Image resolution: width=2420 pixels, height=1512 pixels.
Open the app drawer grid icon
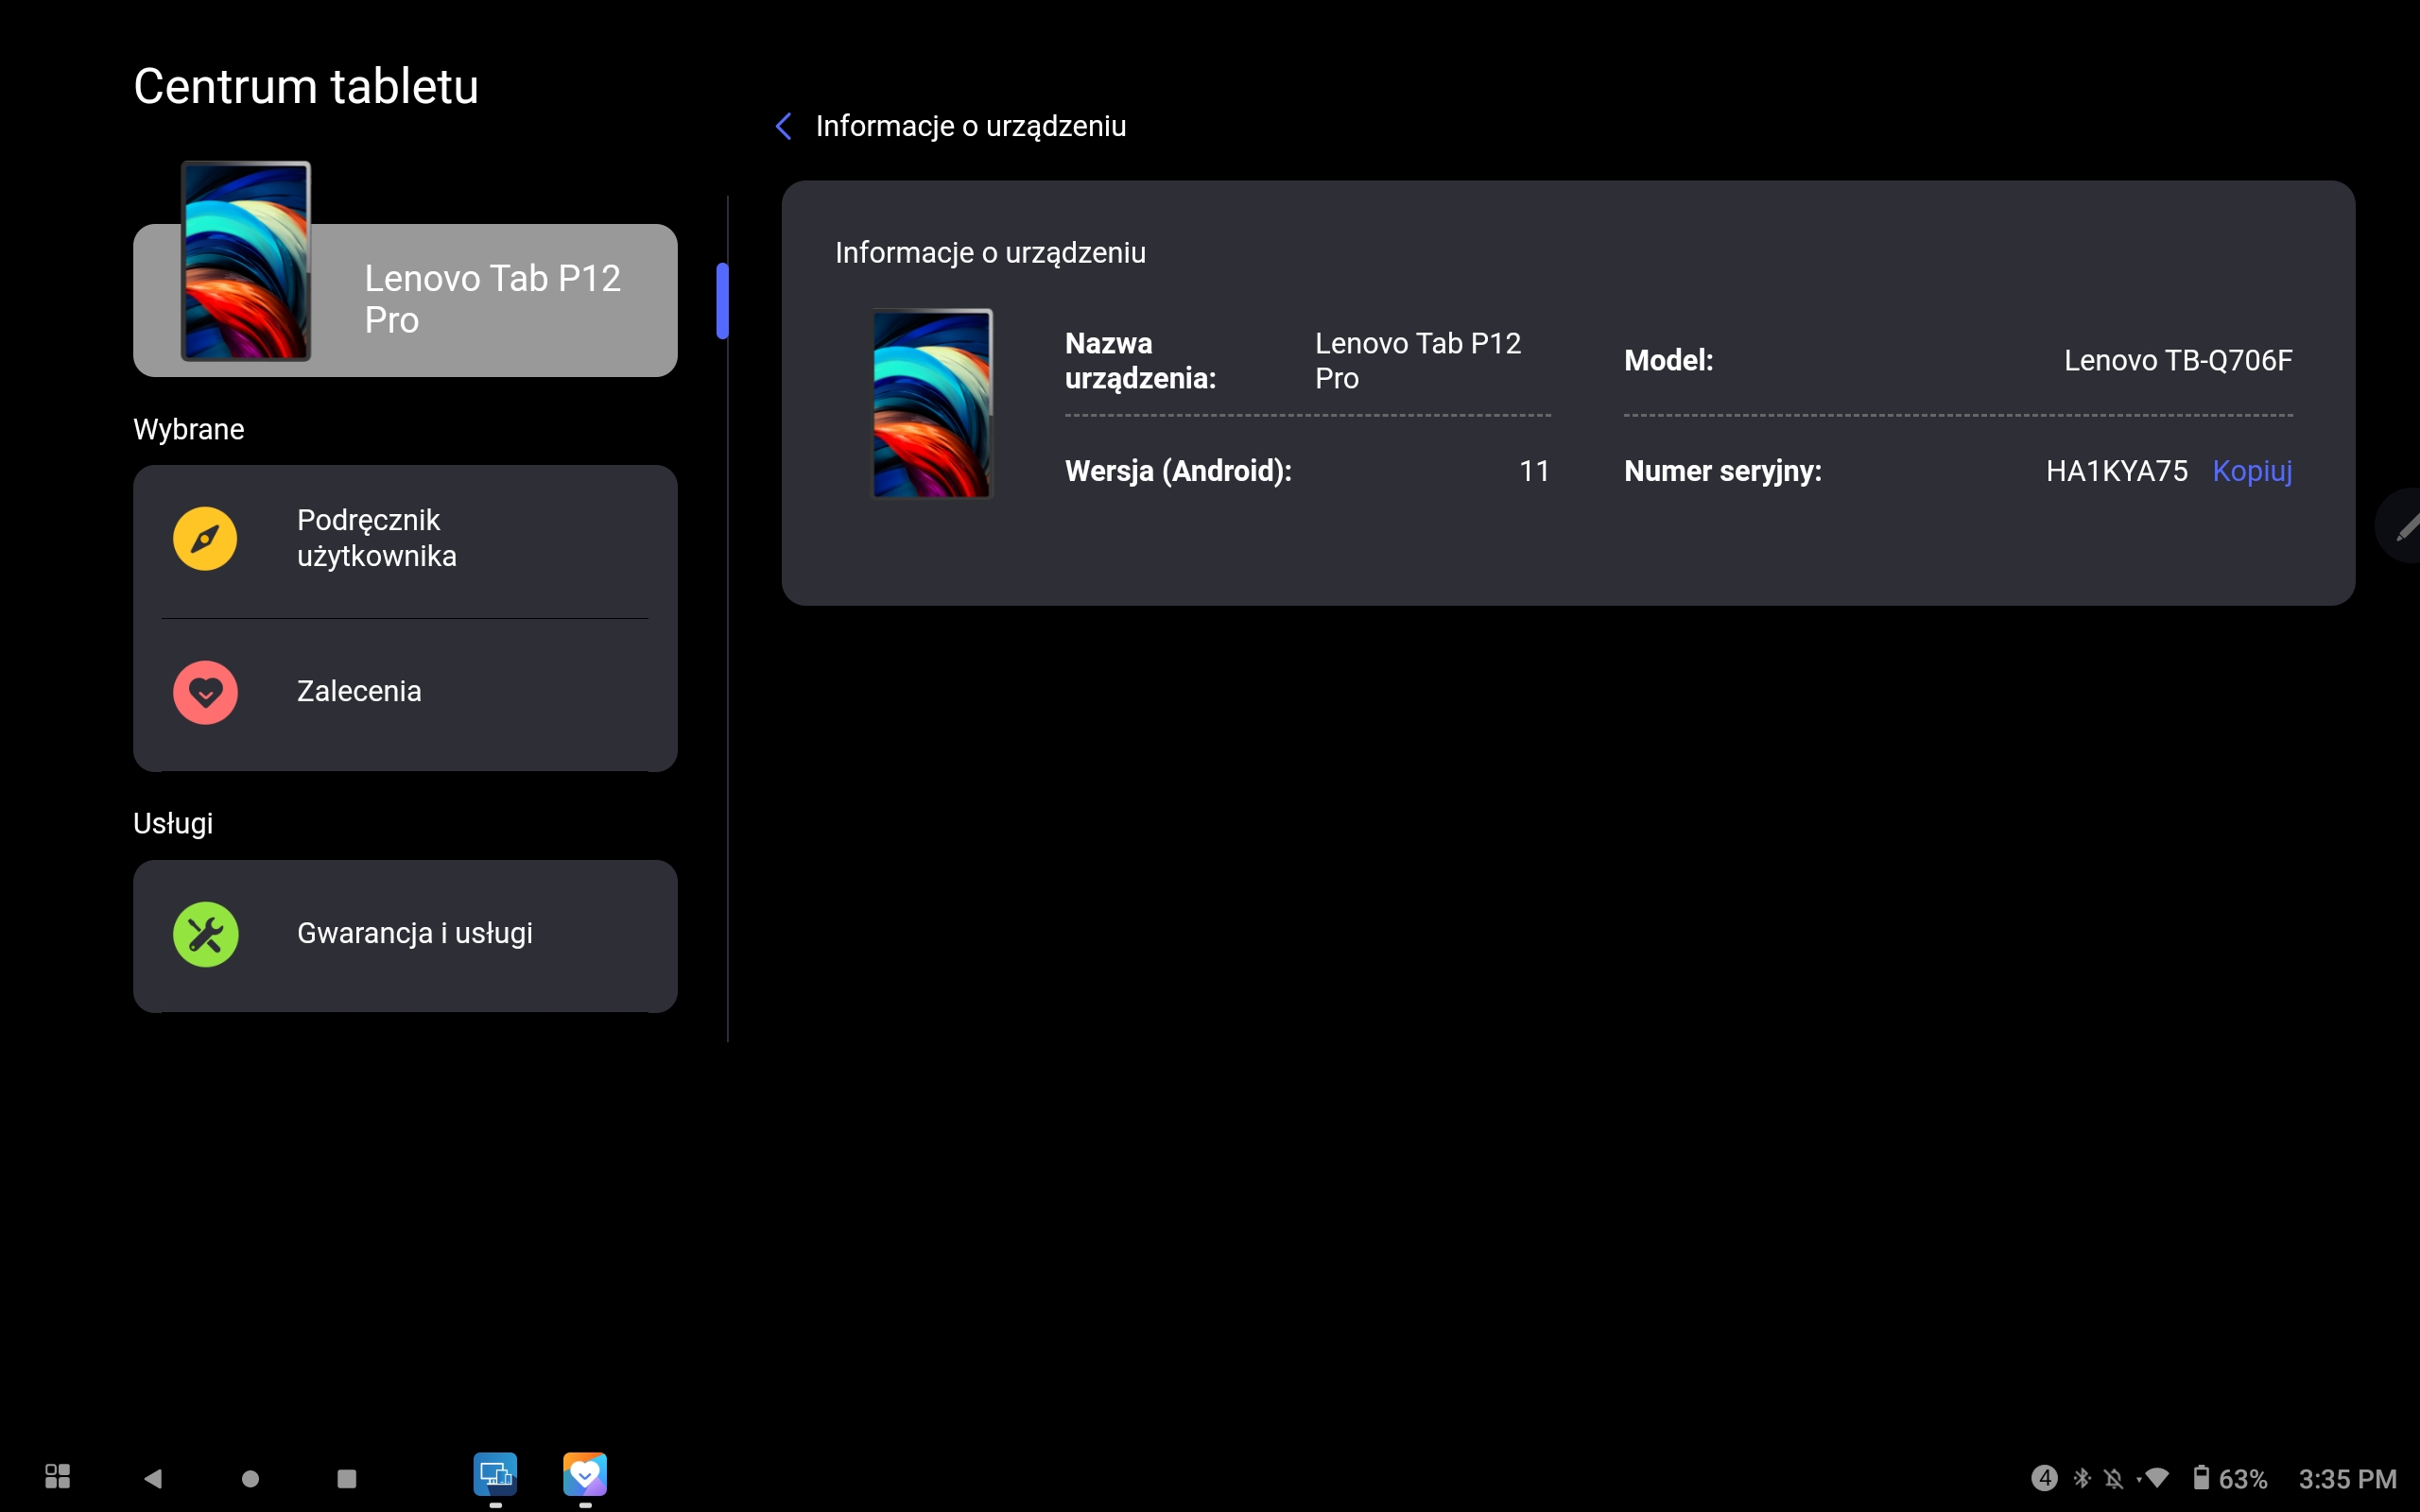pyautogui.click(x=57, y=1477)
